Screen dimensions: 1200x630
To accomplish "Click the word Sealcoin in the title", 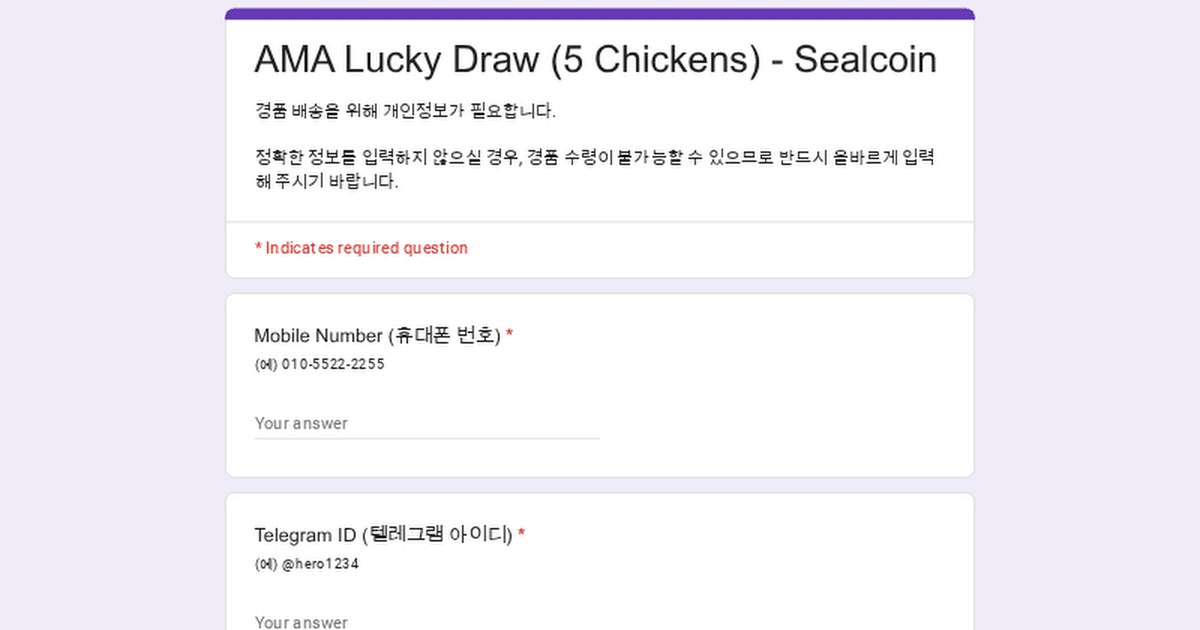I will coord(865,60).
